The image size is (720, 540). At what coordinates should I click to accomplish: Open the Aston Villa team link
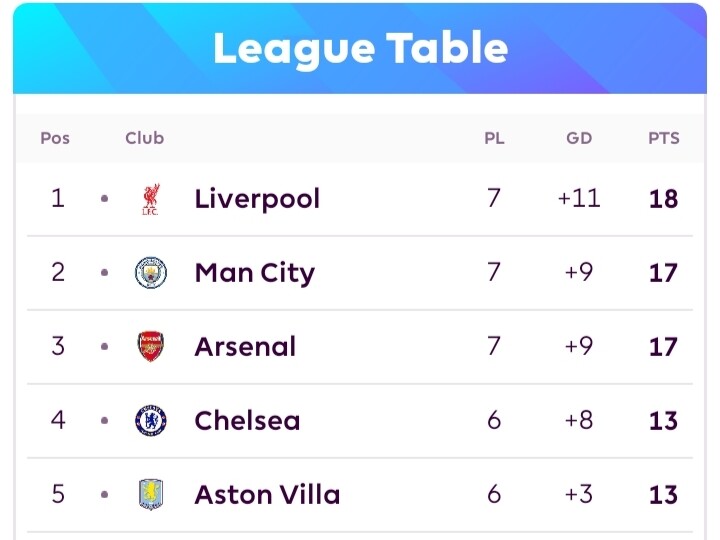coord(267,495)
